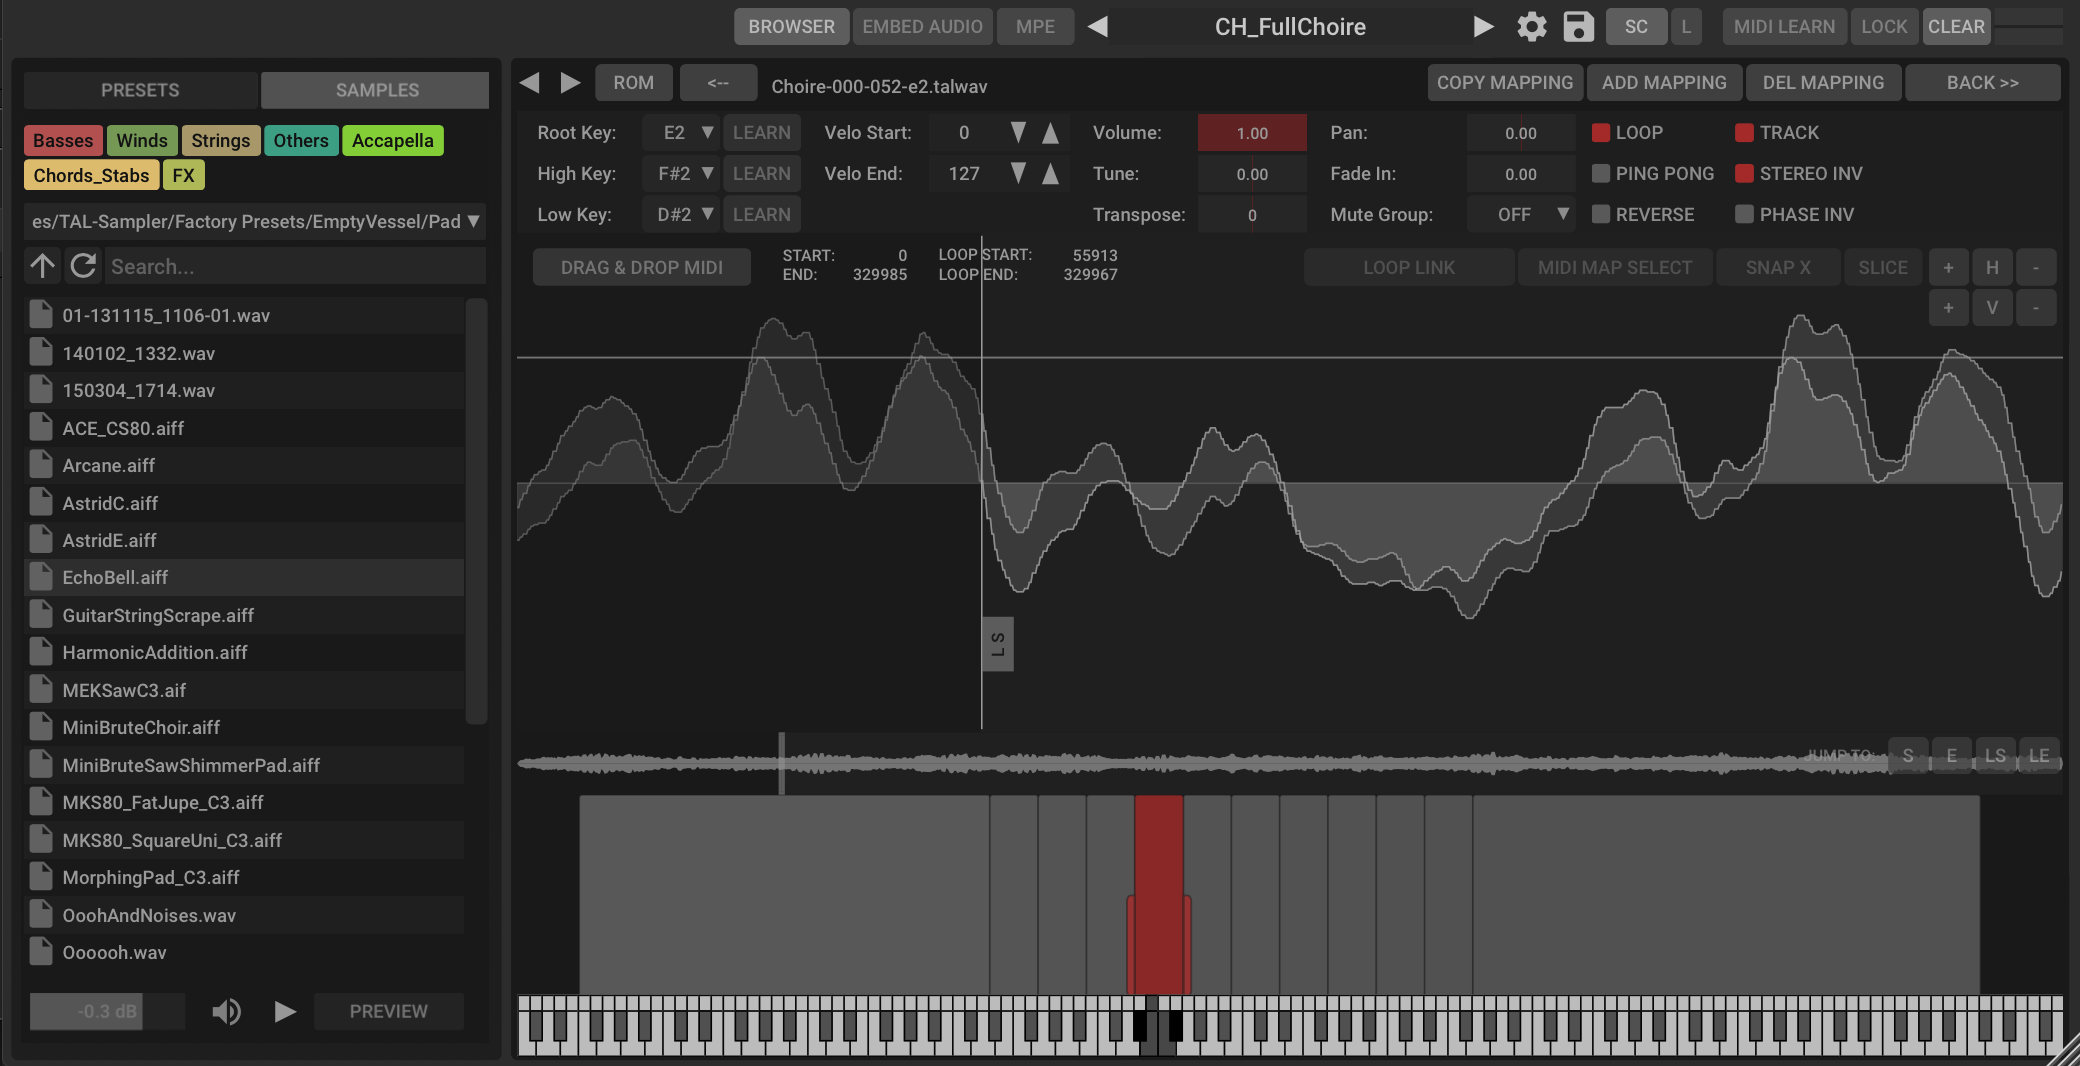The image size is (2080, 1066).
Task: Navigate up one folder with arrow icon
Action: 43,266
